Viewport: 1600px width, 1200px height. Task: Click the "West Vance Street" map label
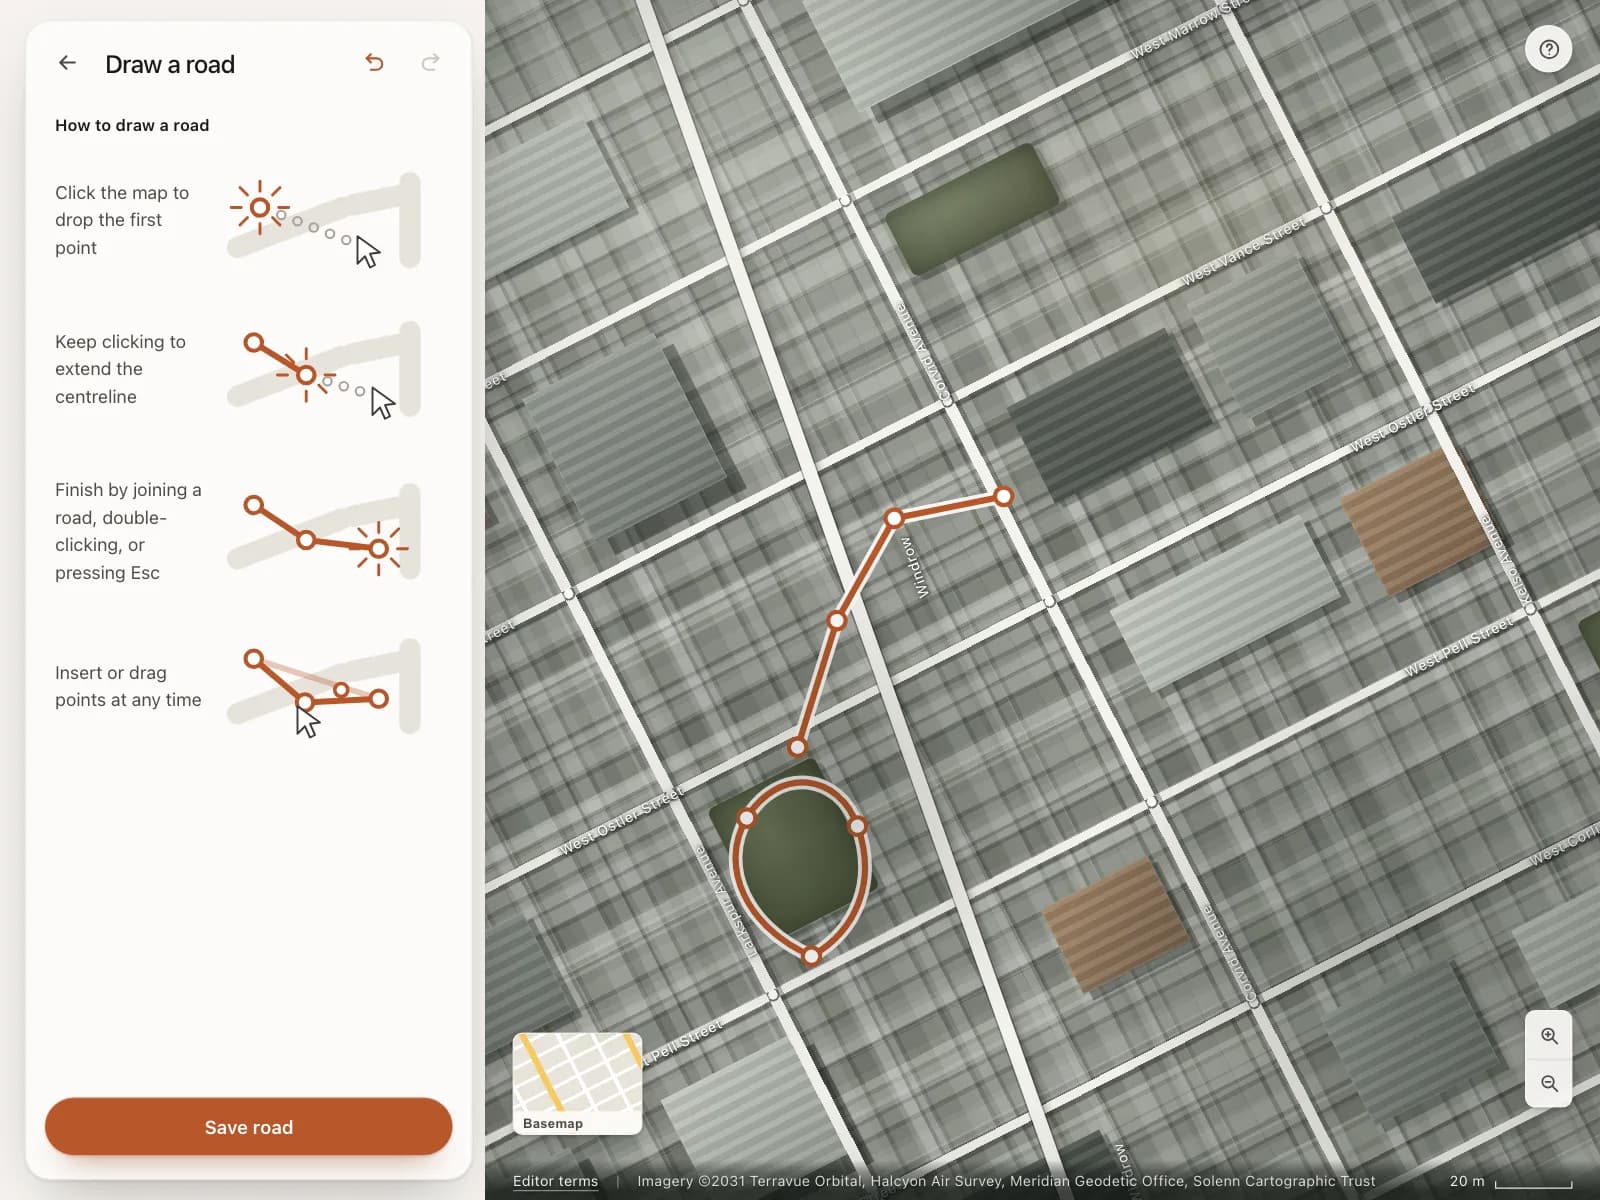pos(1244,251)
